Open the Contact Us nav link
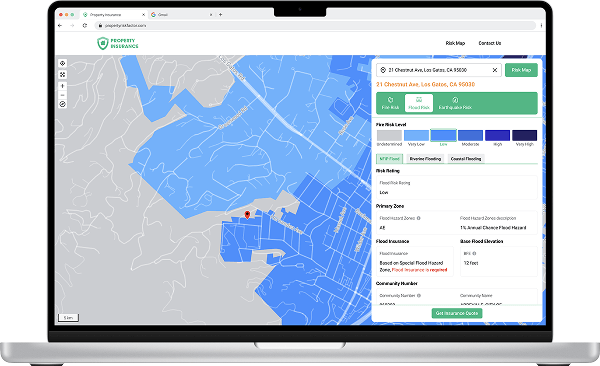The image size is (600, 366). 490,43
